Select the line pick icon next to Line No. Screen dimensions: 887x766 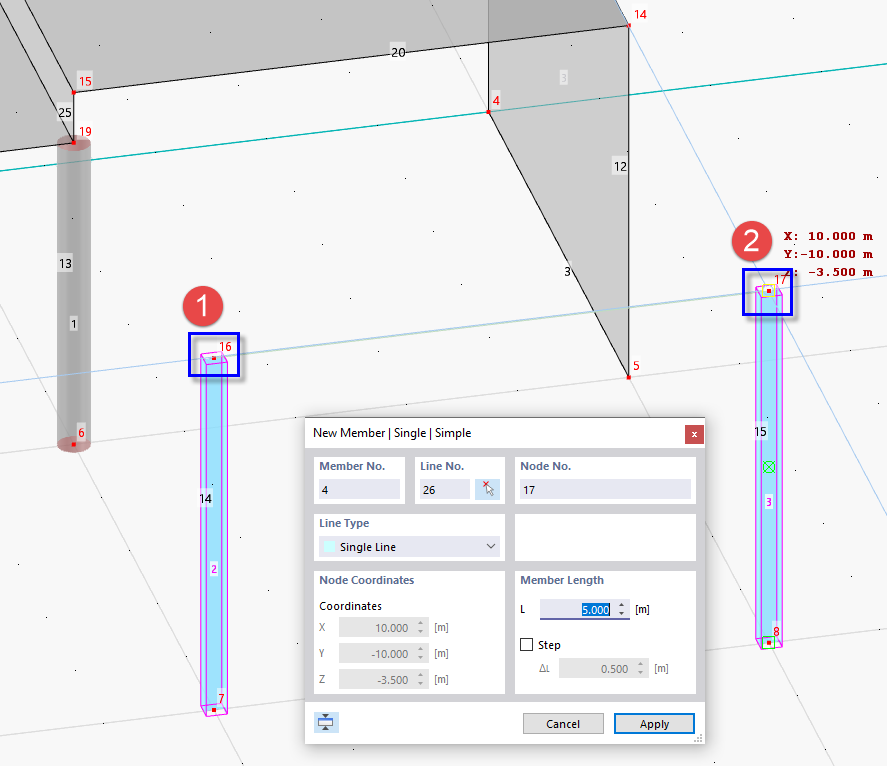pyautogui.click(x=487, y=488)
